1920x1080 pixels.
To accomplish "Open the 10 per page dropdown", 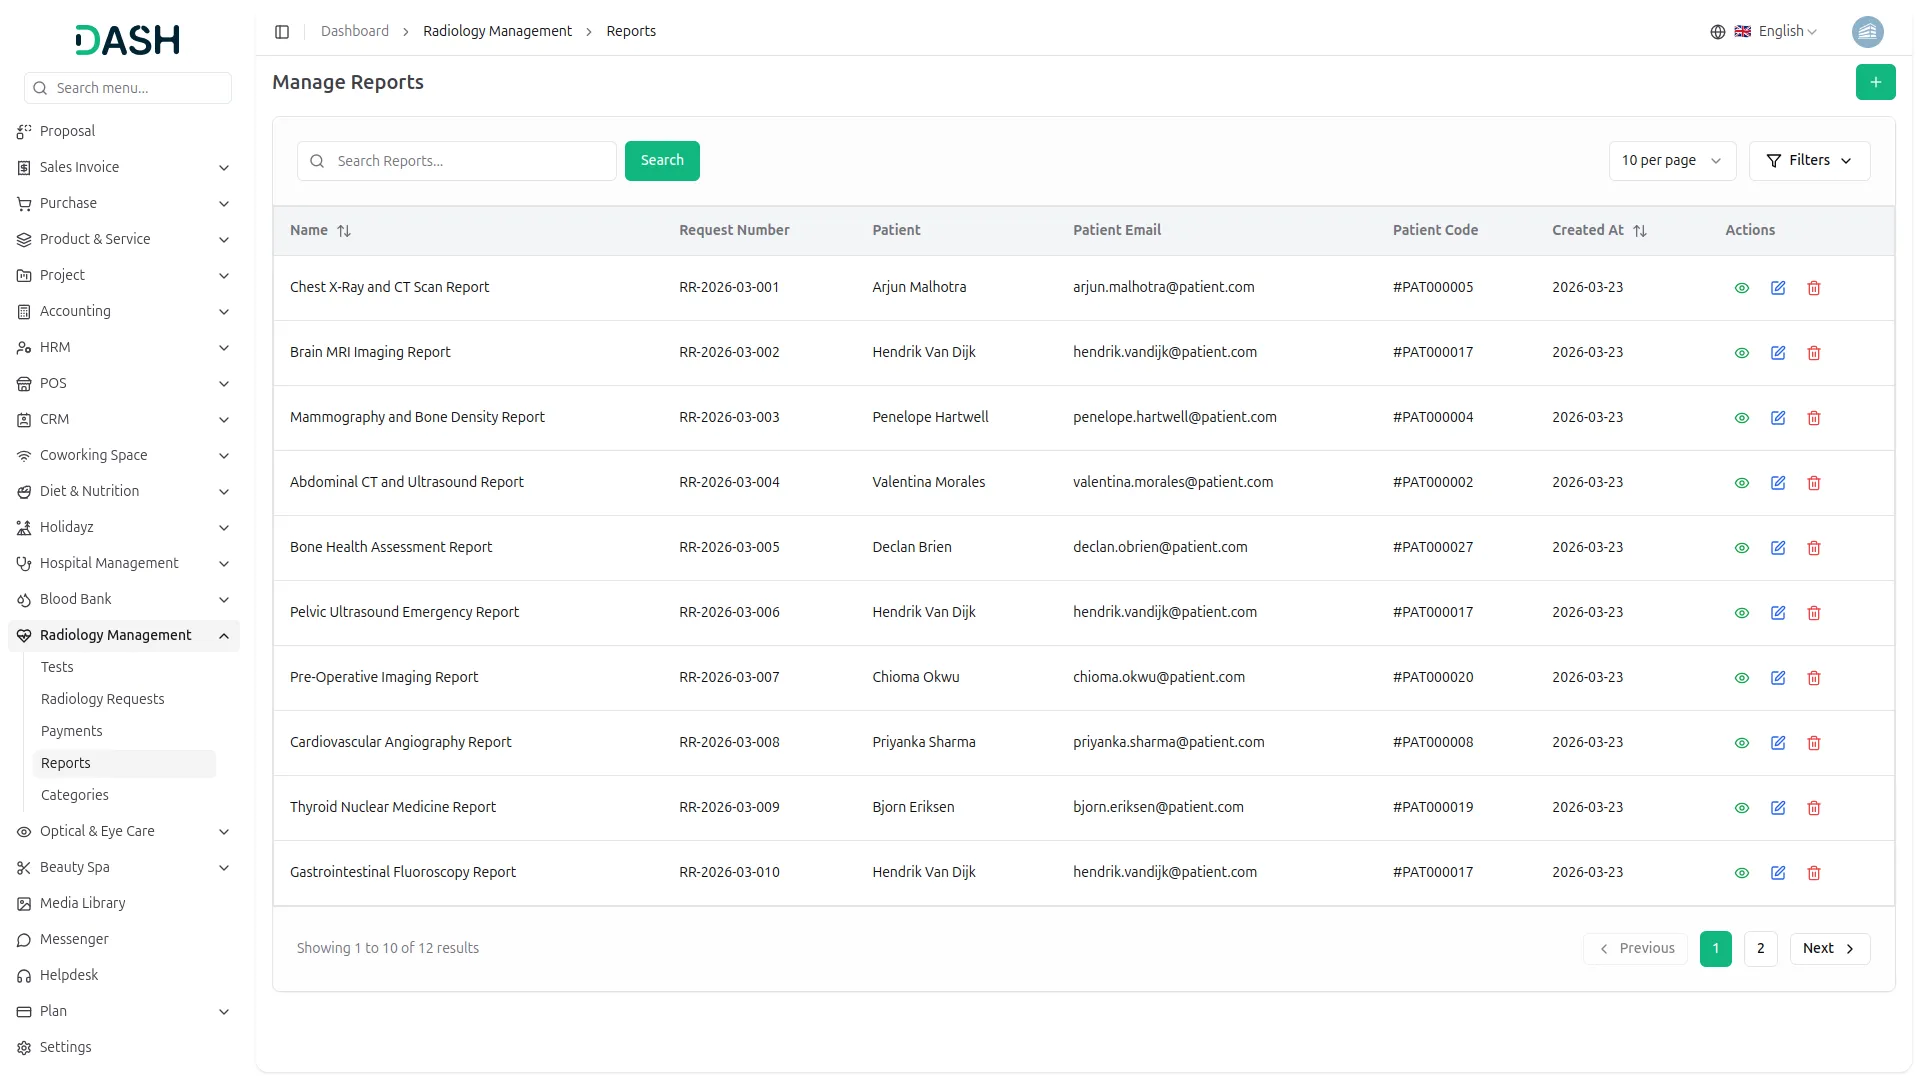I will (x=1672, y=161).
